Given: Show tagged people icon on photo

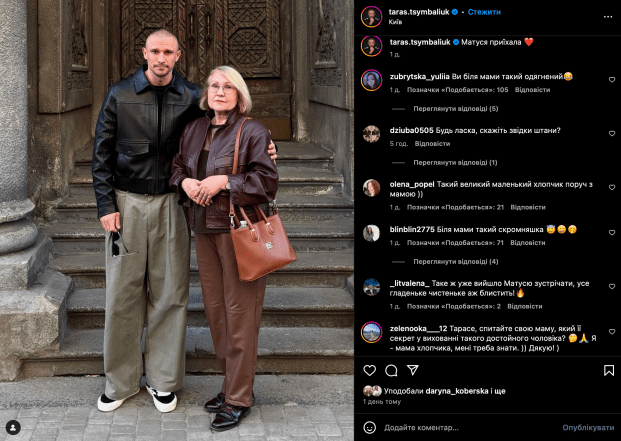Looking at the screenshot, I should [x=13, y=428].
